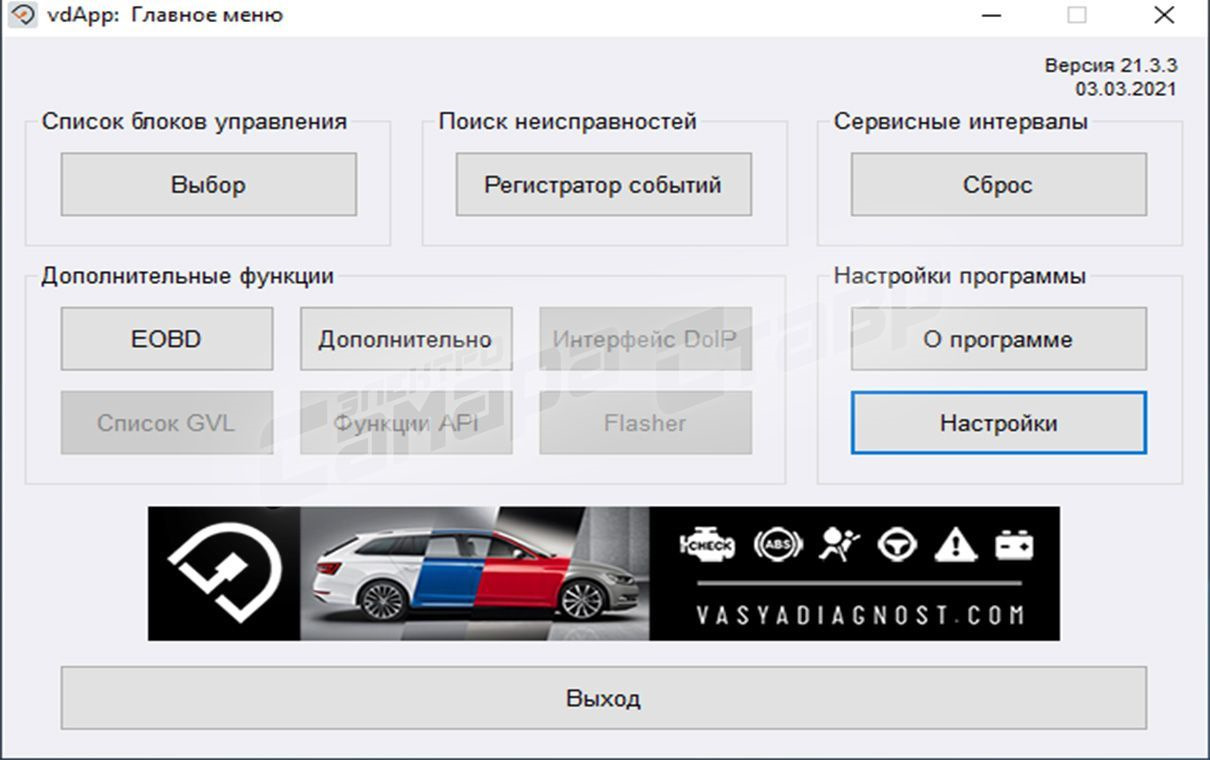The height and width of the screenshot is (760, 1210).
Task: Click the vdApp title bar icon
Action: point(24,15)
